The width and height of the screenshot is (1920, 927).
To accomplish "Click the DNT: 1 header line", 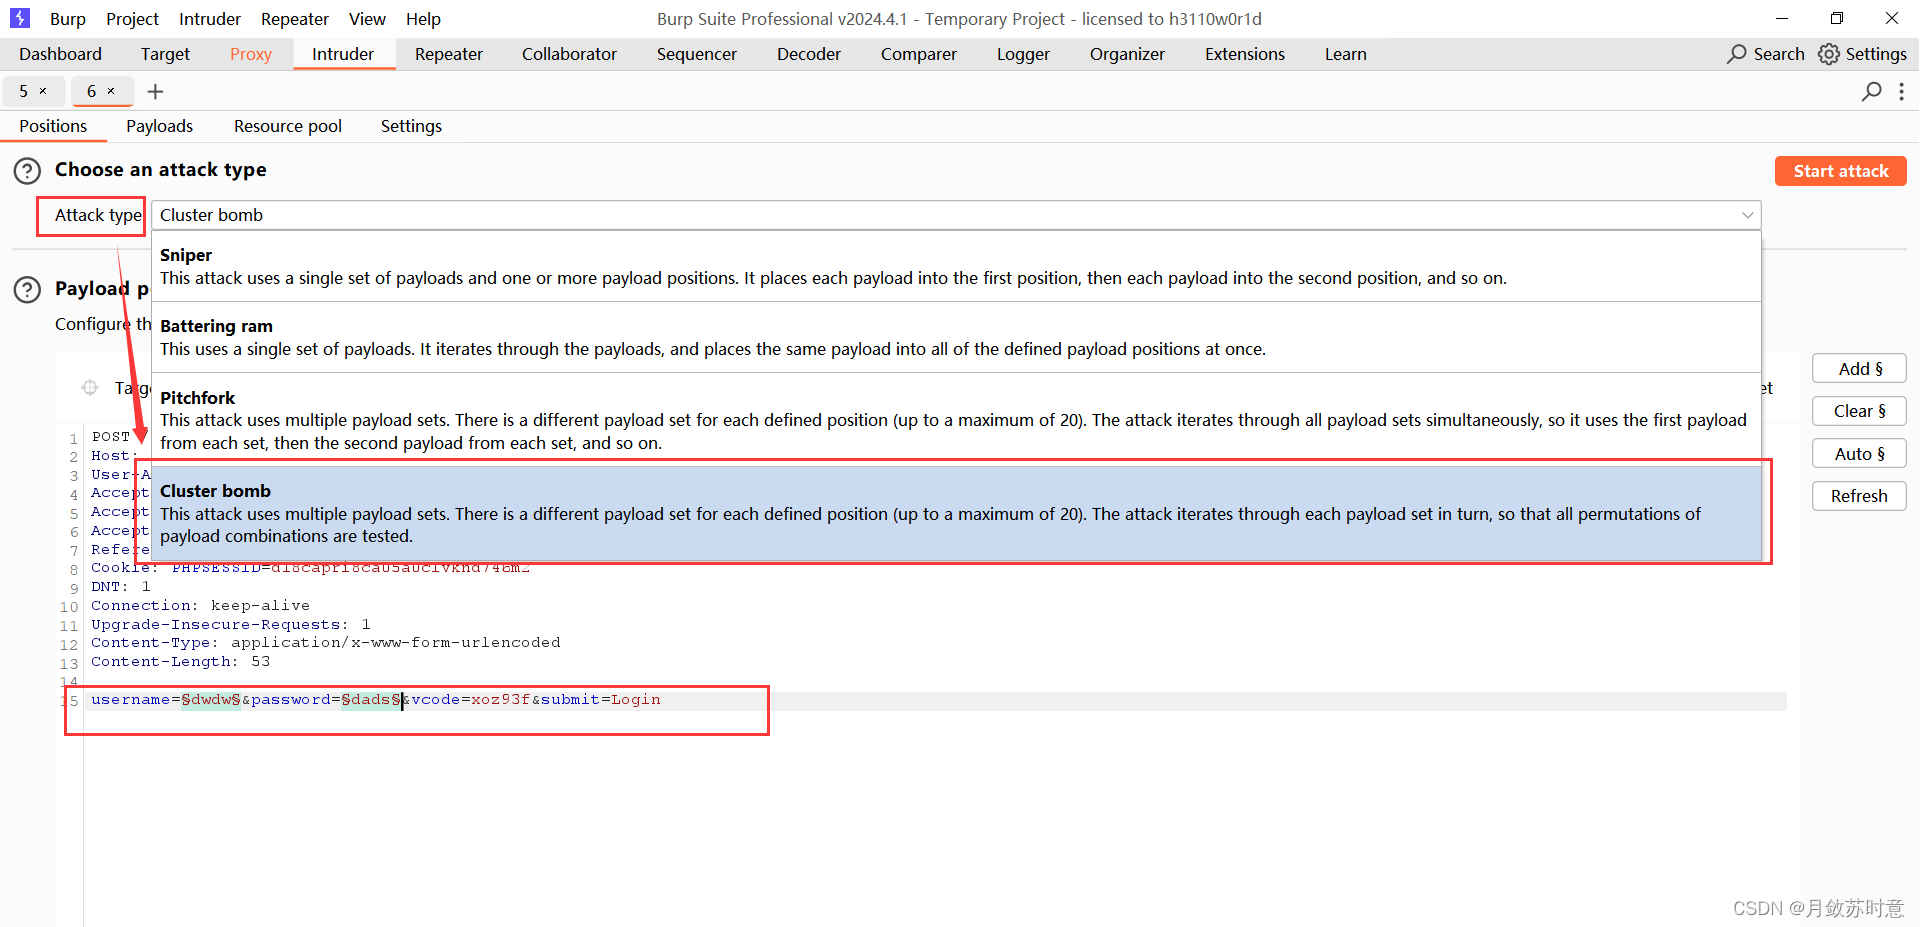I will coord(120,587).
